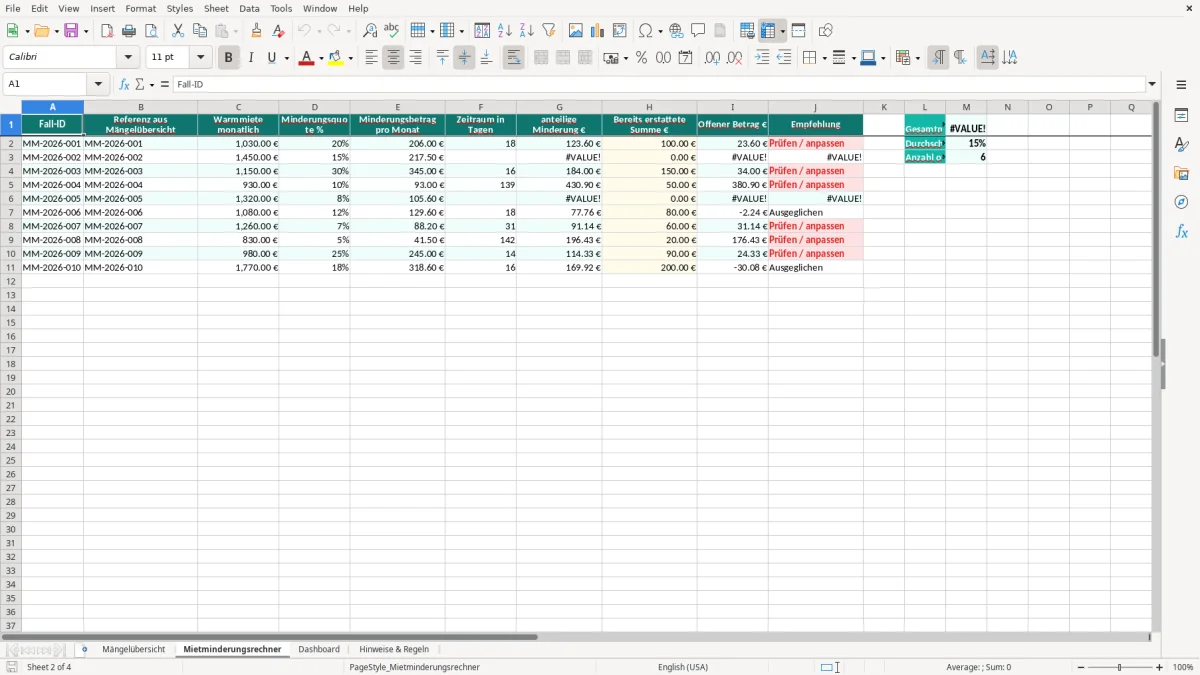Screen dimensions: 1200x675
Task: Open the Function Wizard fx icon
Action: click(124, 85)
